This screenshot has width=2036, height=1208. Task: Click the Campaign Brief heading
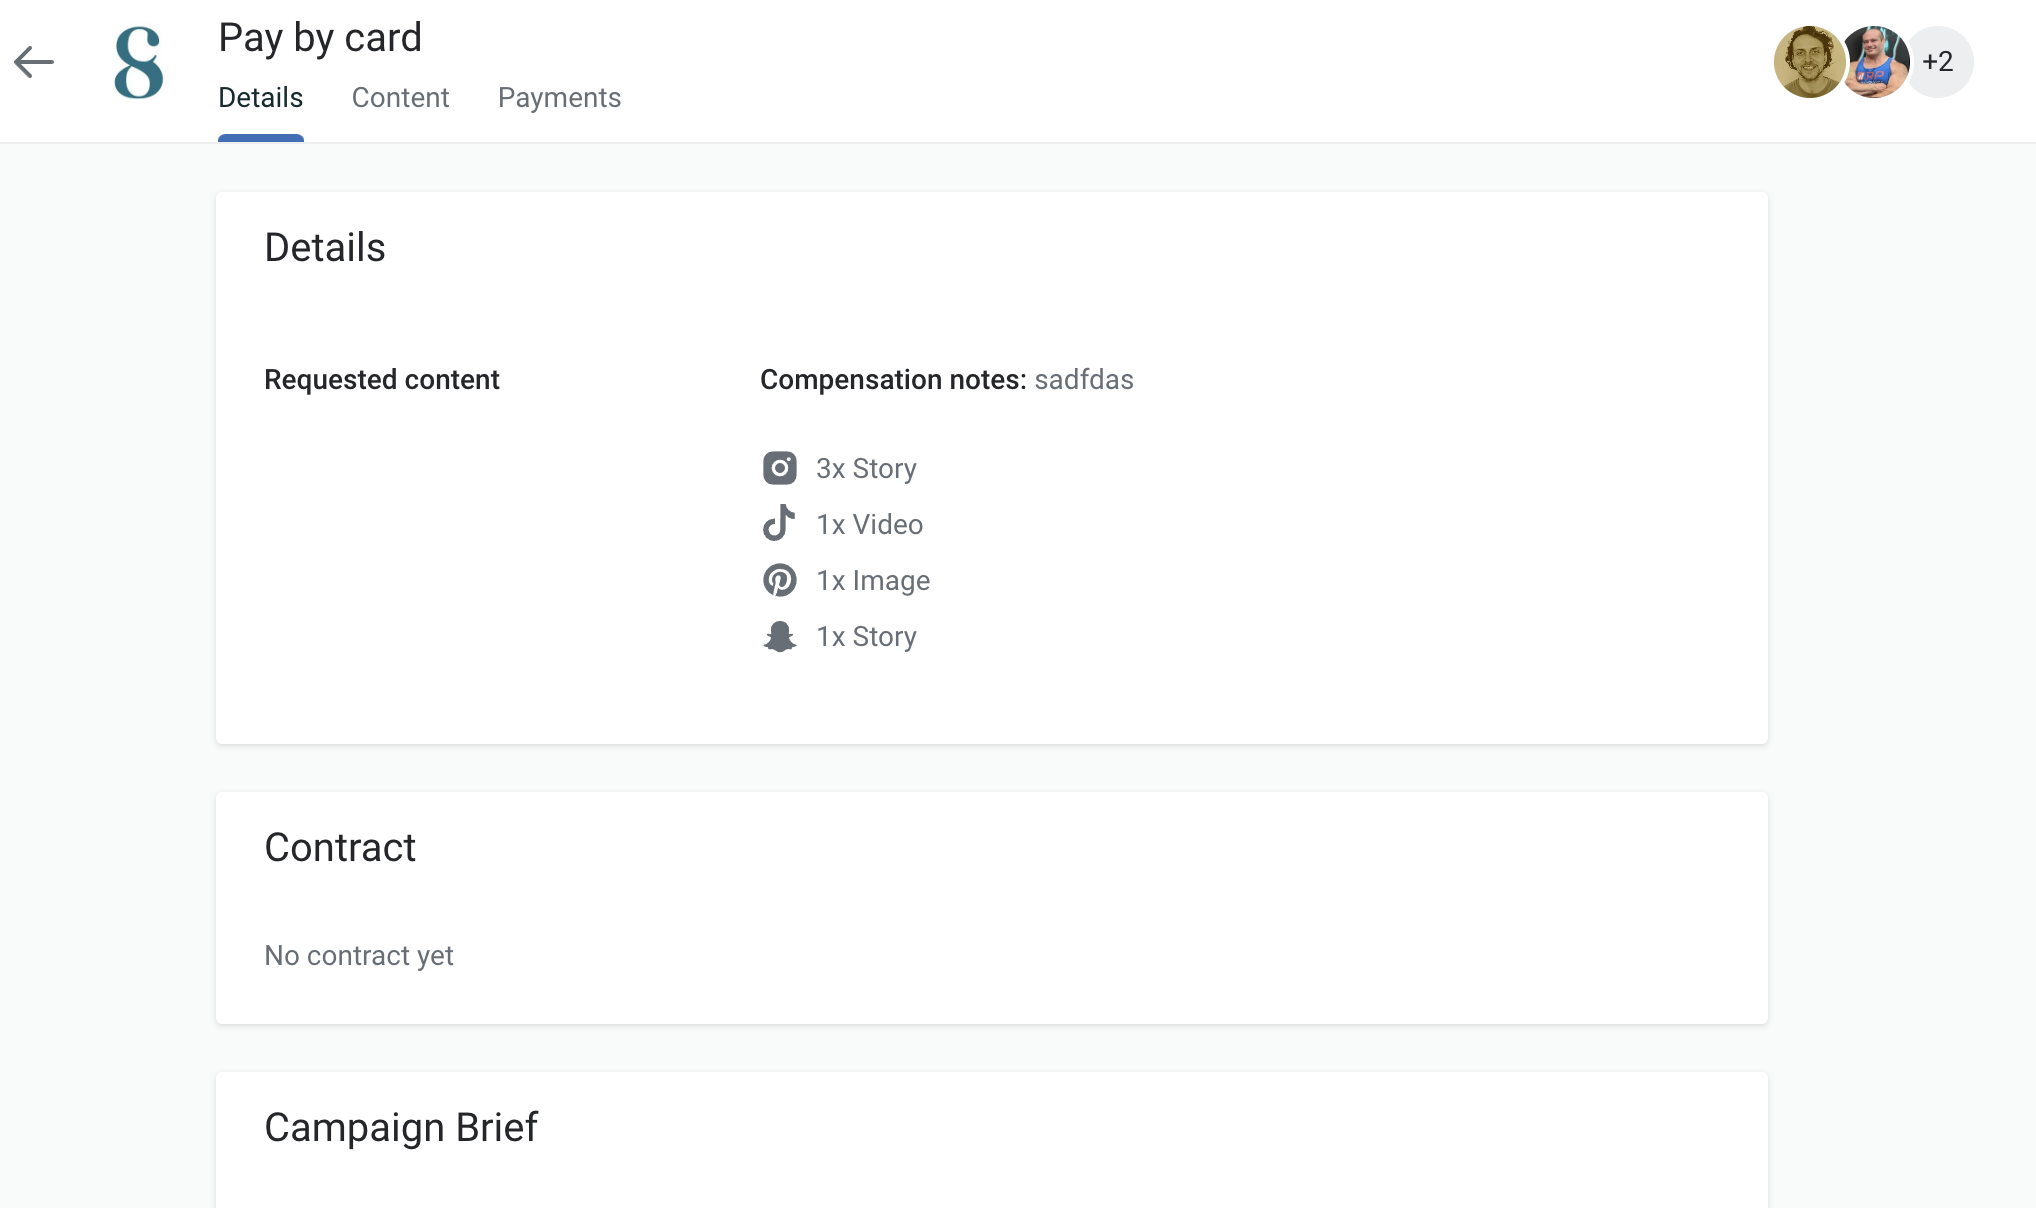coord(401,1128)
